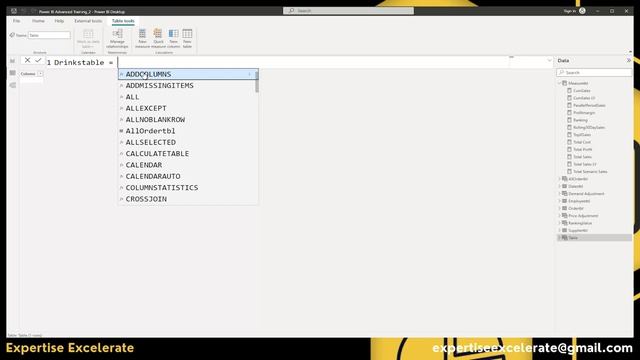Switch to Report view in left sidebar
The image size is (640, 360).
pyautogui.click(x=13, y=61)
